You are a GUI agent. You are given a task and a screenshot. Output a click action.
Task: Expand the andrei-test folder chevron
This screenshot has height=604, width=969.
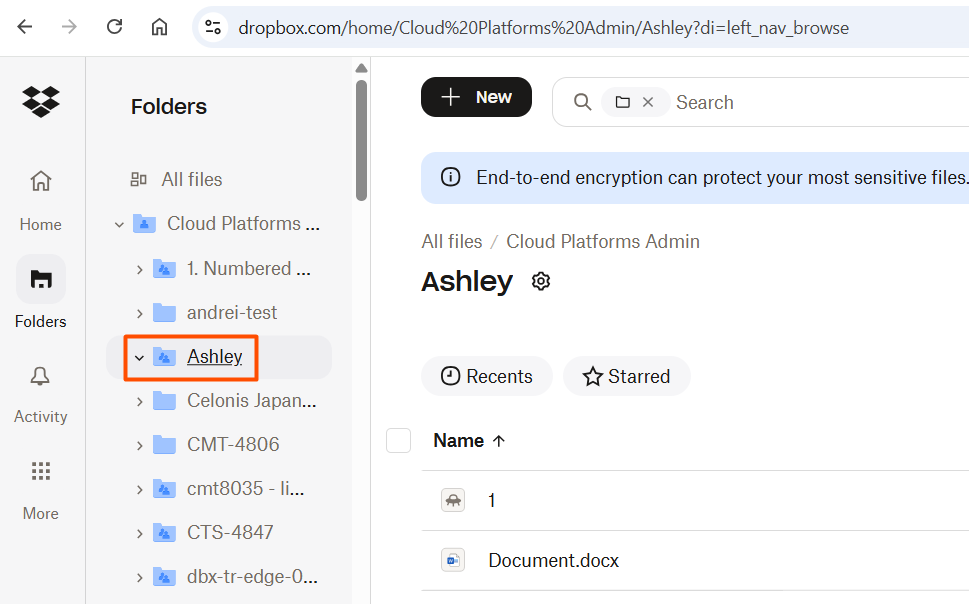139,313
